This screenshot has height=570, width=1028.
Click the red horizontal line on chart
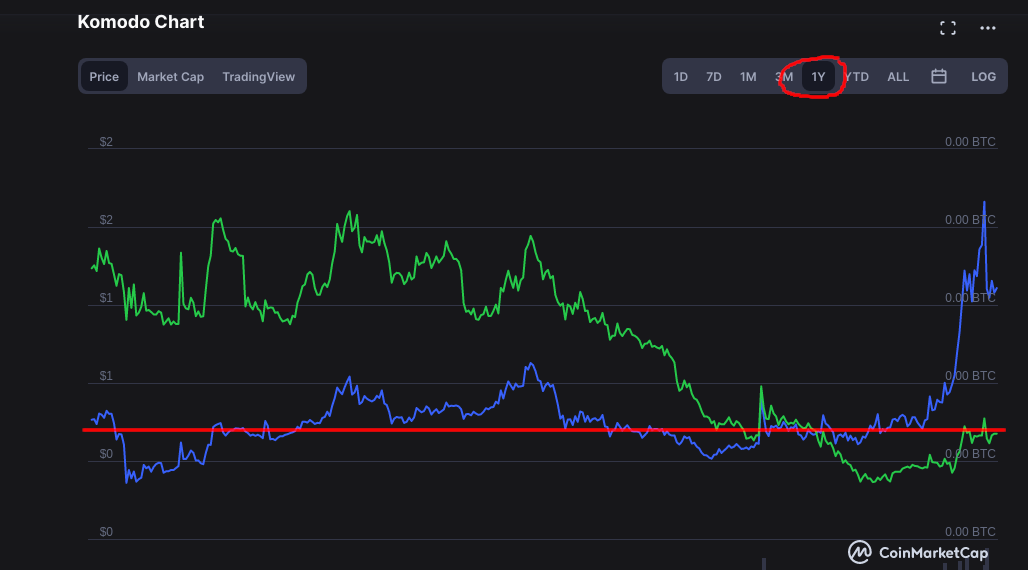click(x=544, y=430)
